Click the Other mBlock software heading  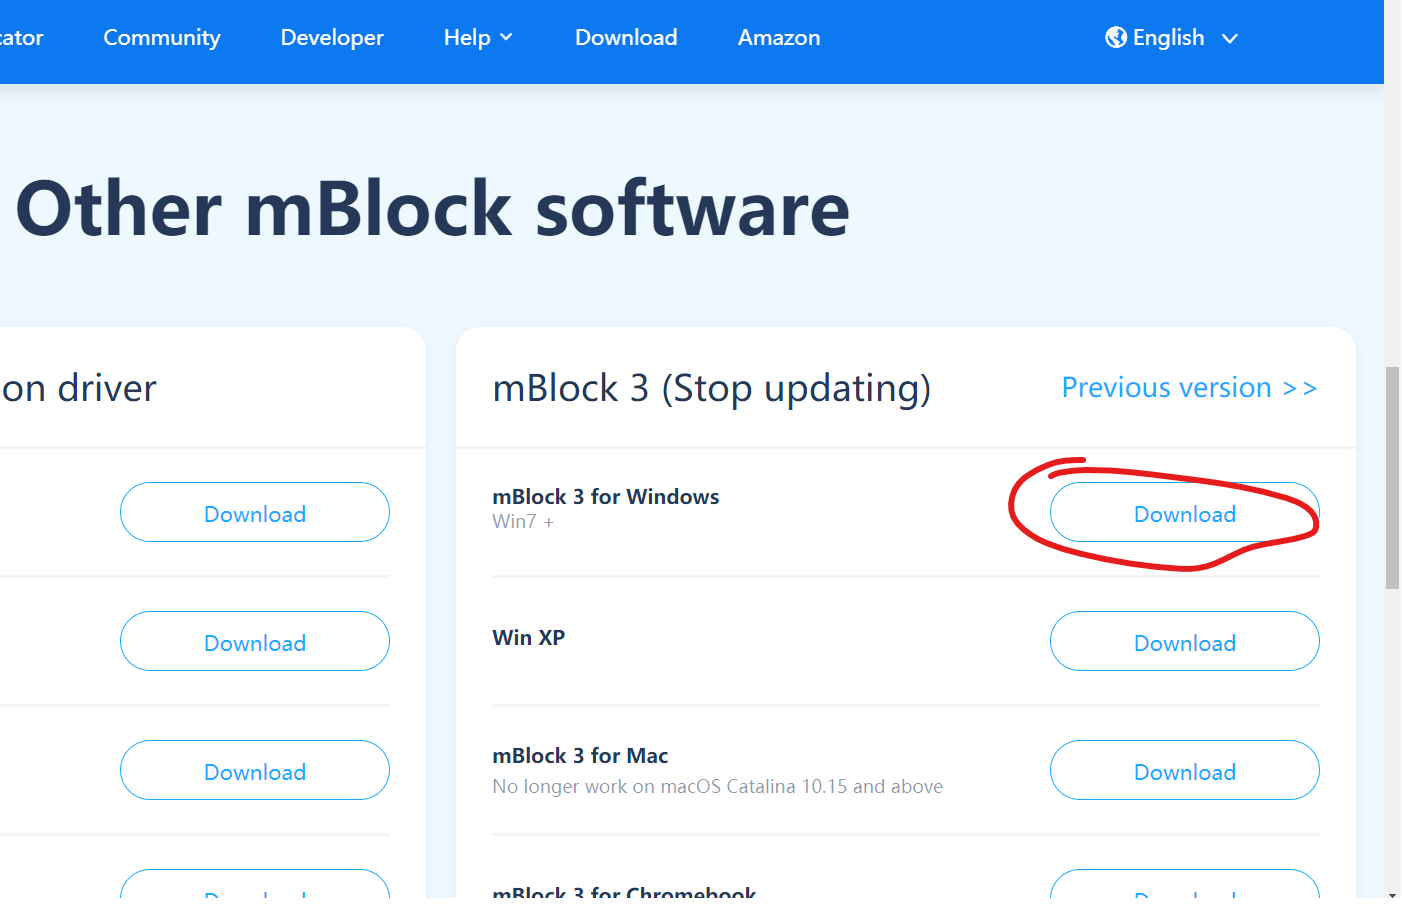[x=433, y=209]
